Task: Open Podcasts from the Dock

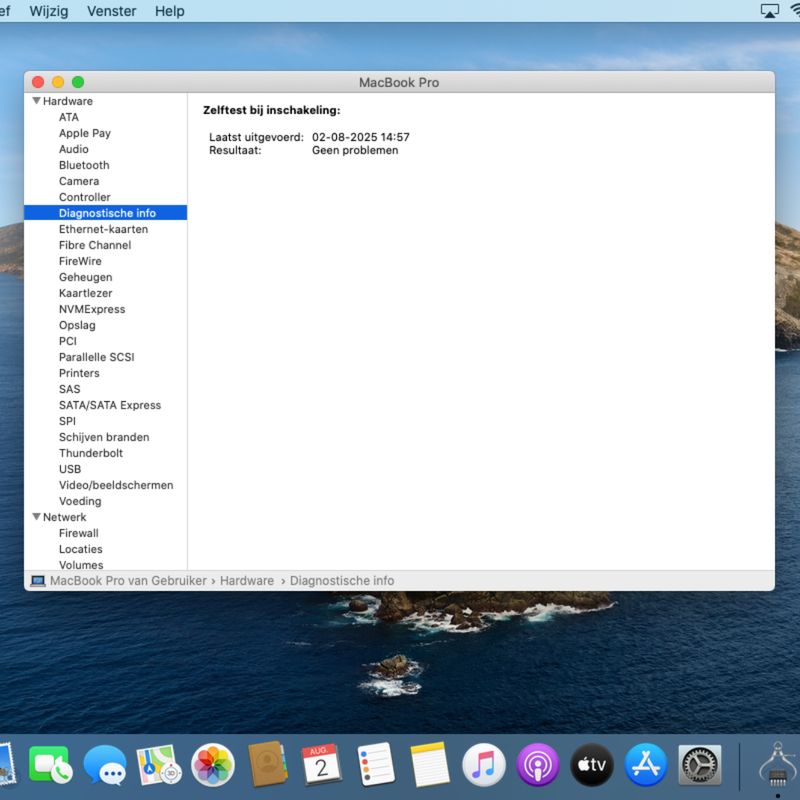Action: (538, 765)
